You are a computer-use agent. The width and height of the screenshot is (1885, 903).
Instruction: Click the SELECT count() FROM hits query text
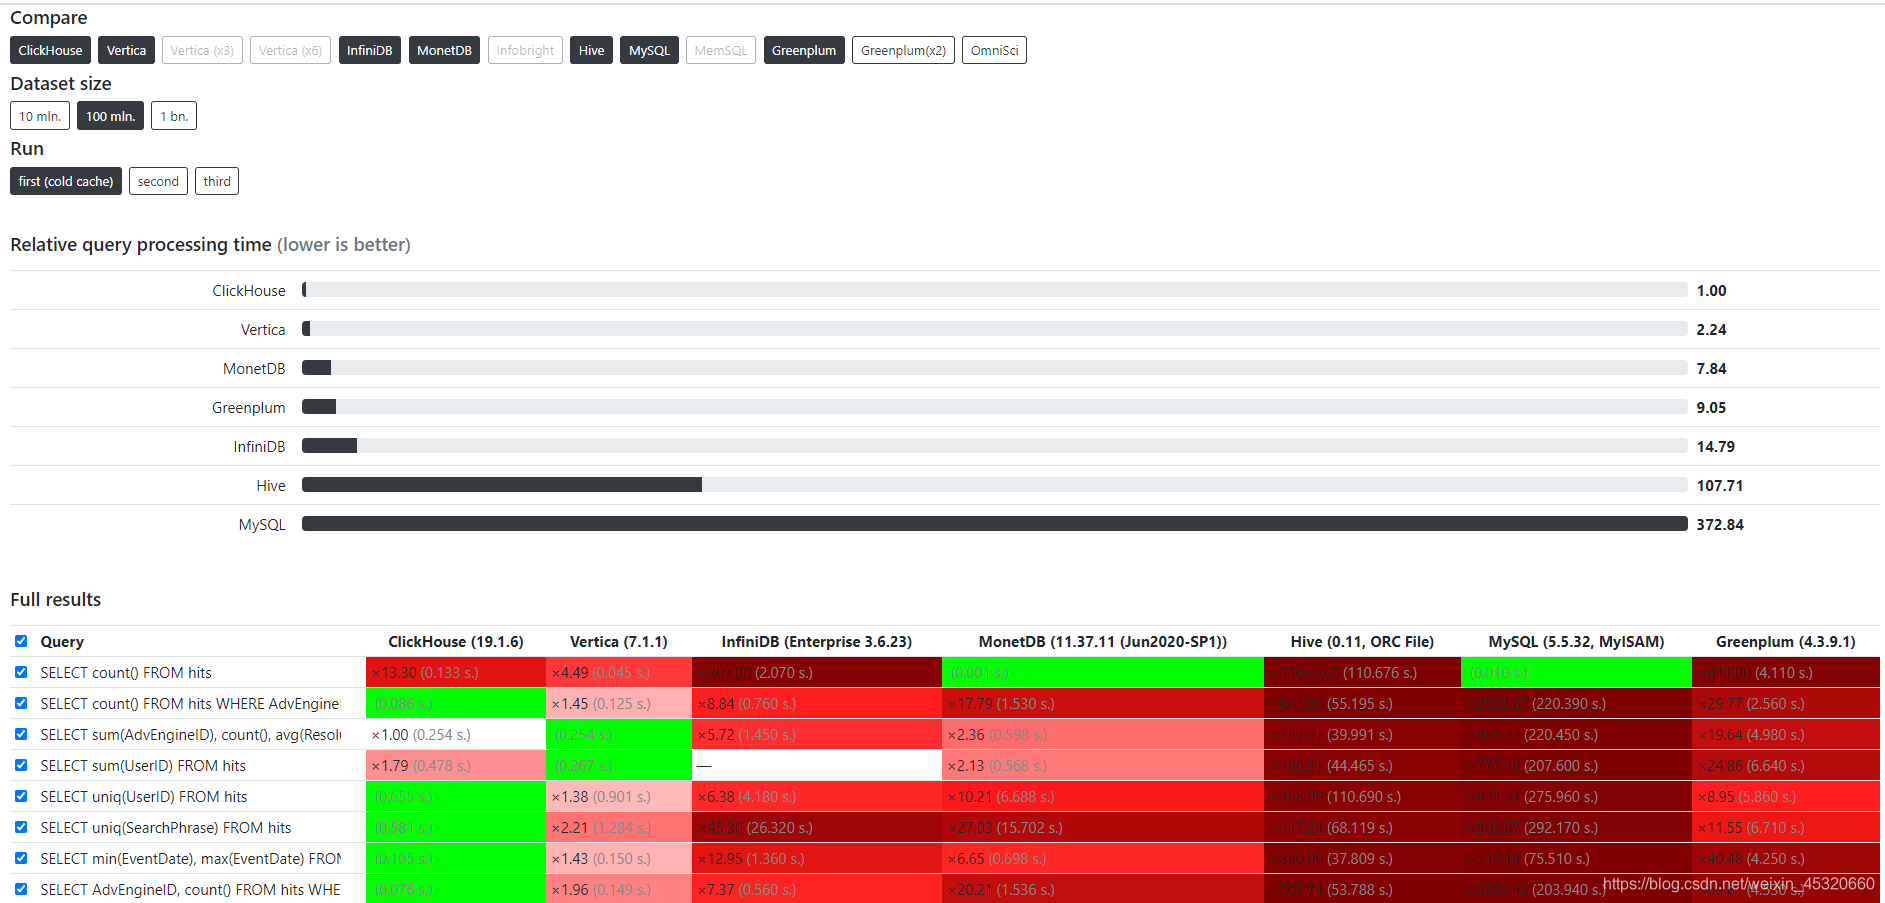126,673
